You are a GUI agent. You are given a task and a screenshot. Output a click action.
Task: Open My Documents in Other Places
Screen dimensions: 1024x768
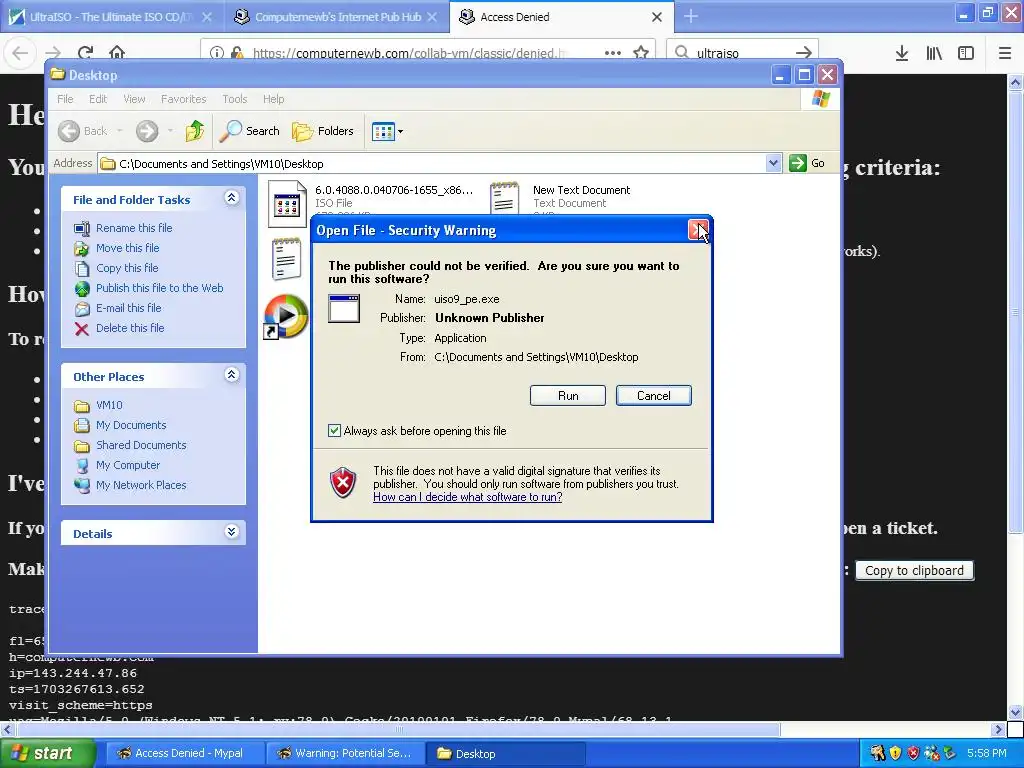[131, 425]
